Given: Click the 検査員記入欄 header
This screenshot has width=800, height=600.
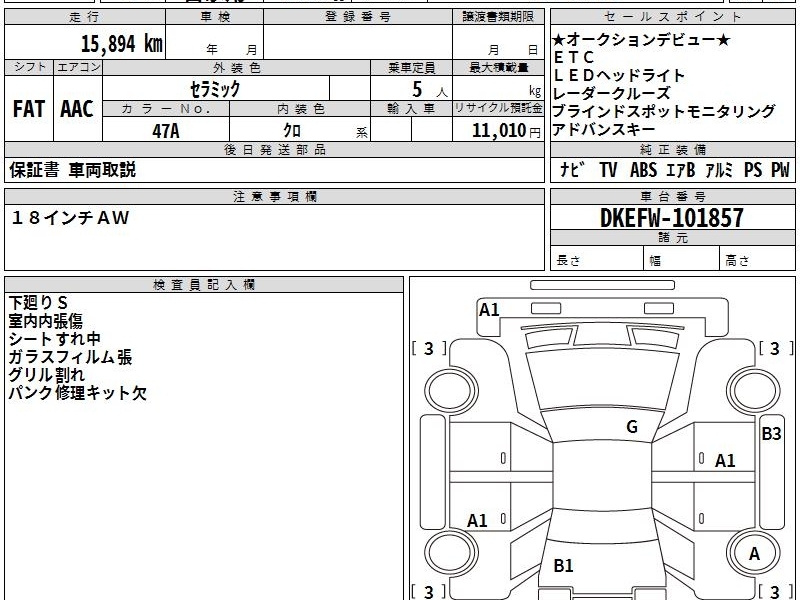Looking at the screenshot, I should pyautogui.click(x=204, y=285).
